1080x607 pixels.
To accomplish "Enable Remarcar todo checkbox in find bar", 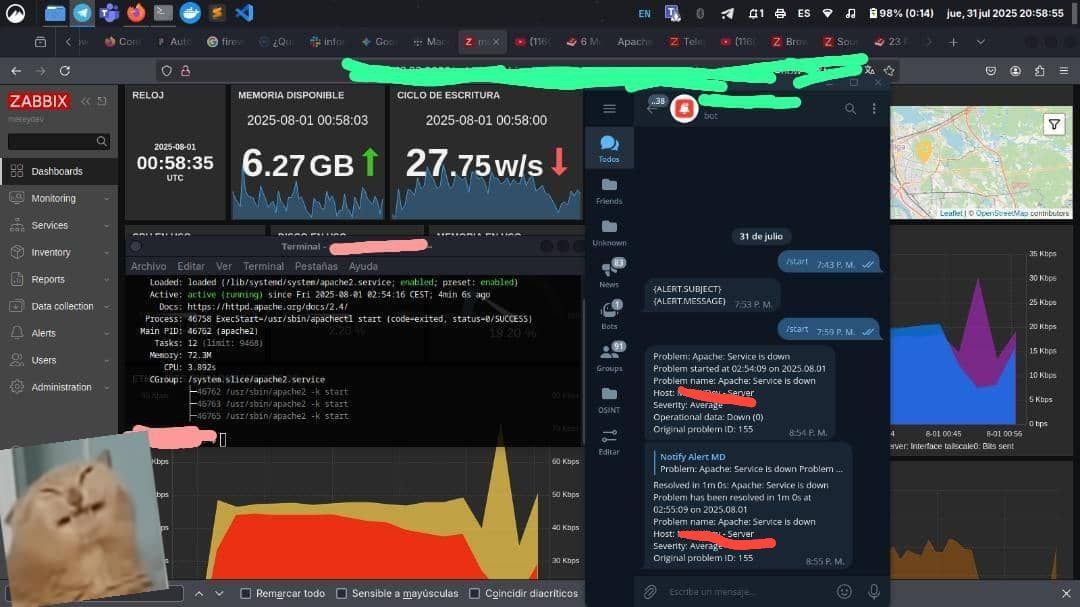I will coord(246,593).
